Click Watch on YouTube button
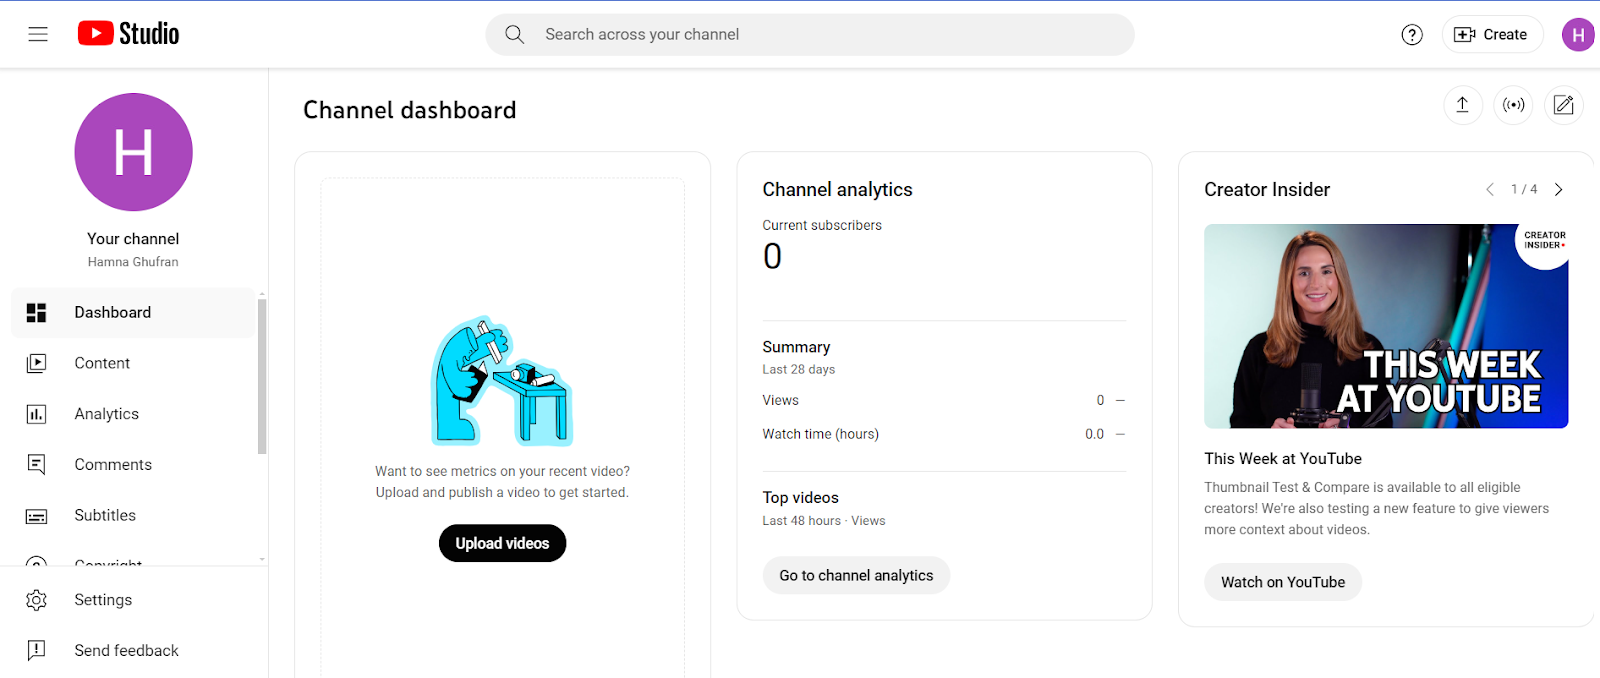Screen dimensions: 1600x678 (1283, 582)
